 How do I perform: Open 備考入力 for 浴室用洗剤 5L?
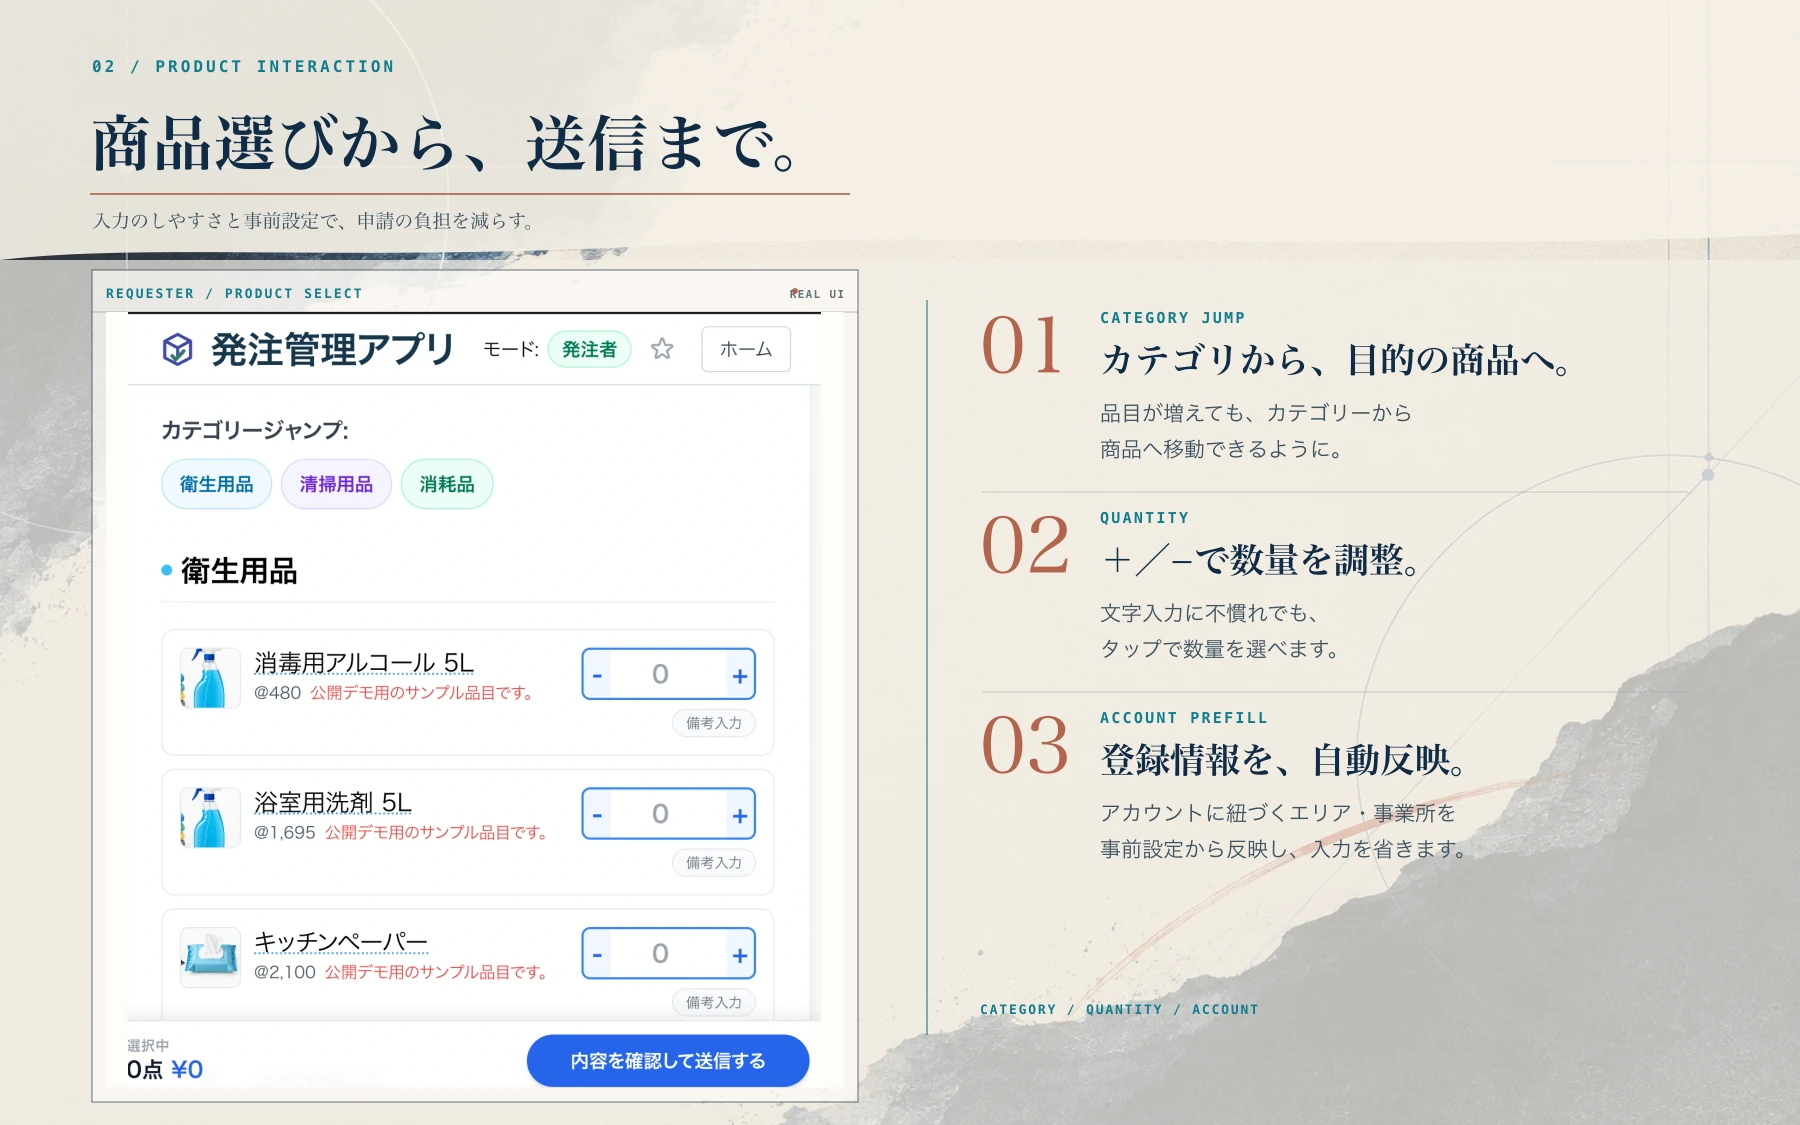click(x=714, y=863)
